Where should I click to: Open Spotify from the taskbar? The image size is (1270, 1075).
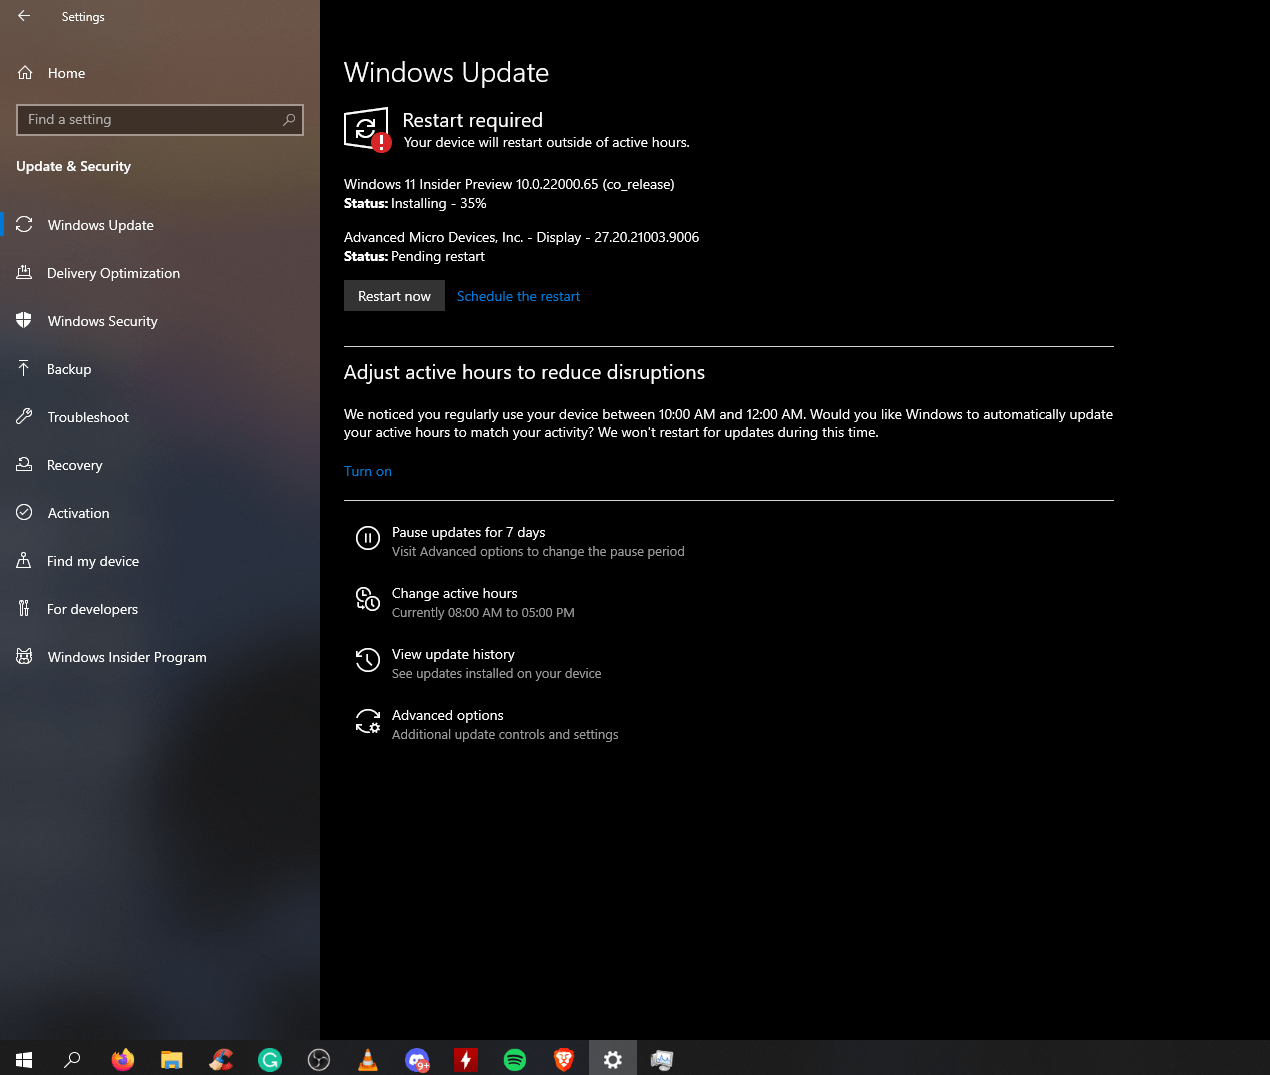click(x=514, y=1059)
